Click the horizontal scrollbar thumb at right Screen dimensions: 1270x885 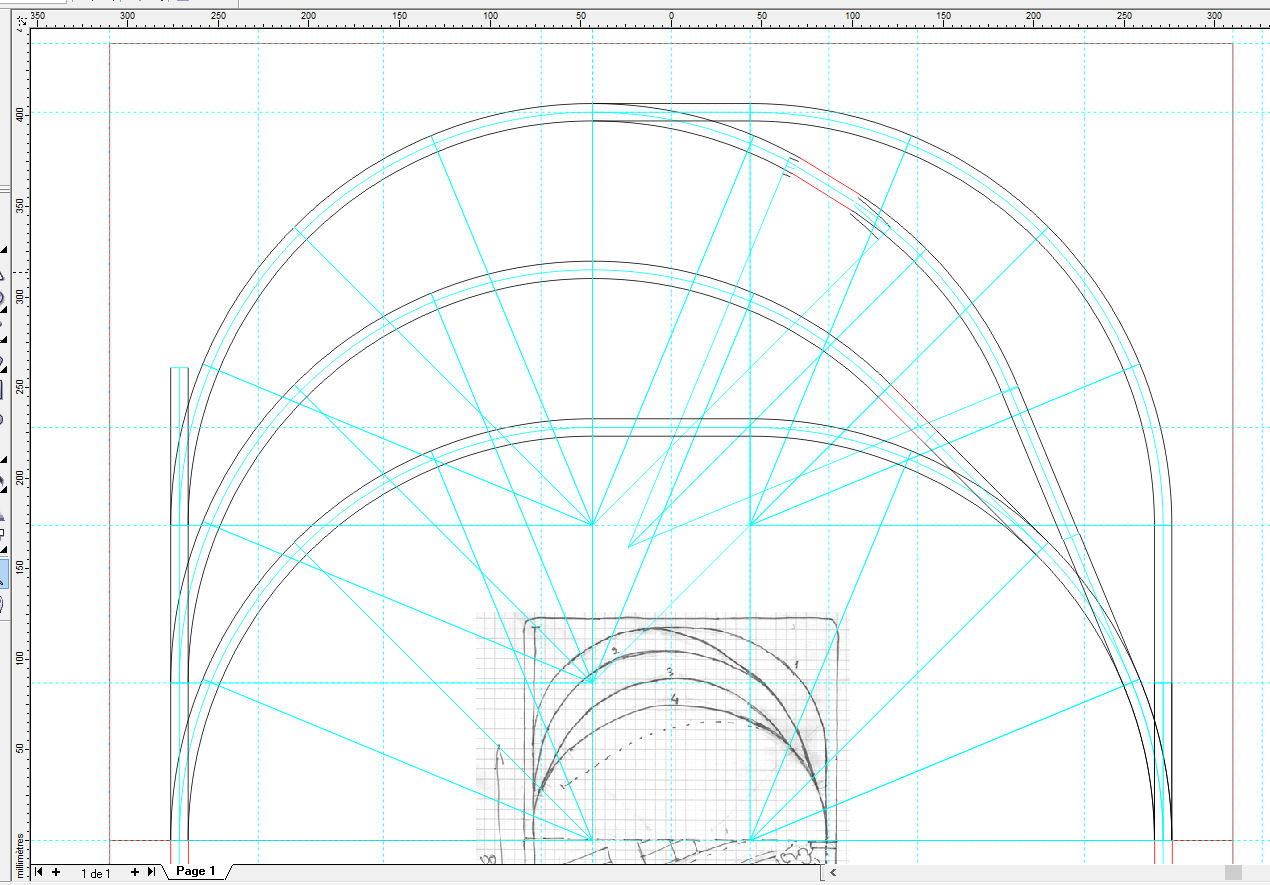tap(1234, 873)
